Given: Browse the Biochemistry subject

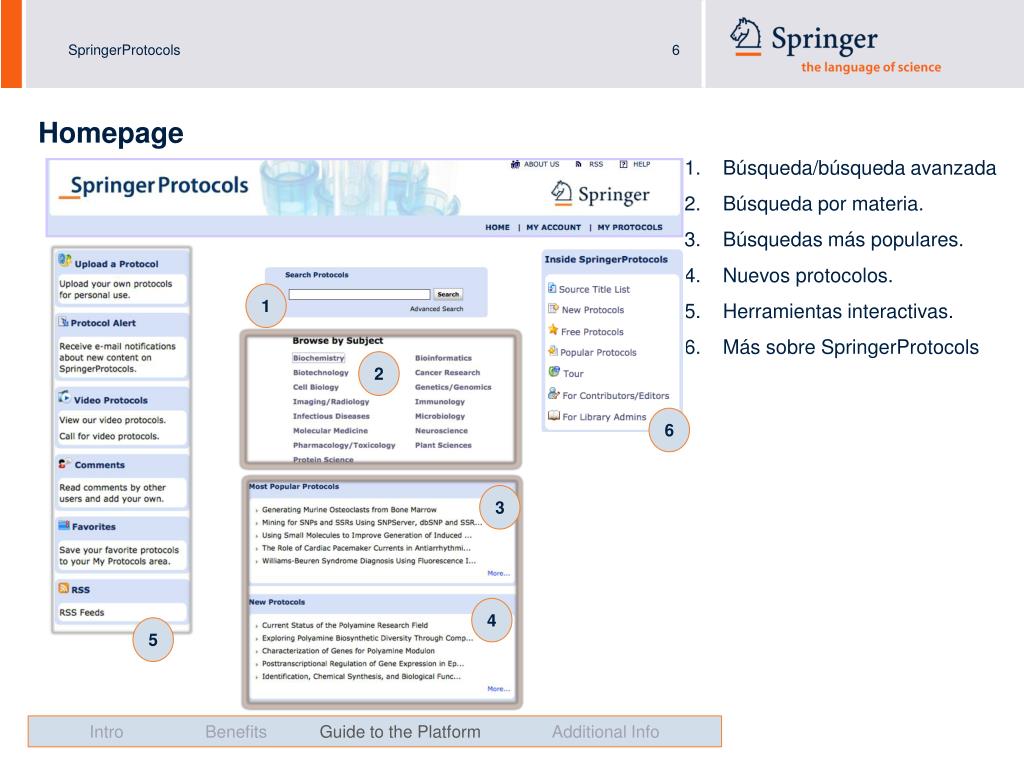Looking at the screenshot, I should tap(318, 358).
